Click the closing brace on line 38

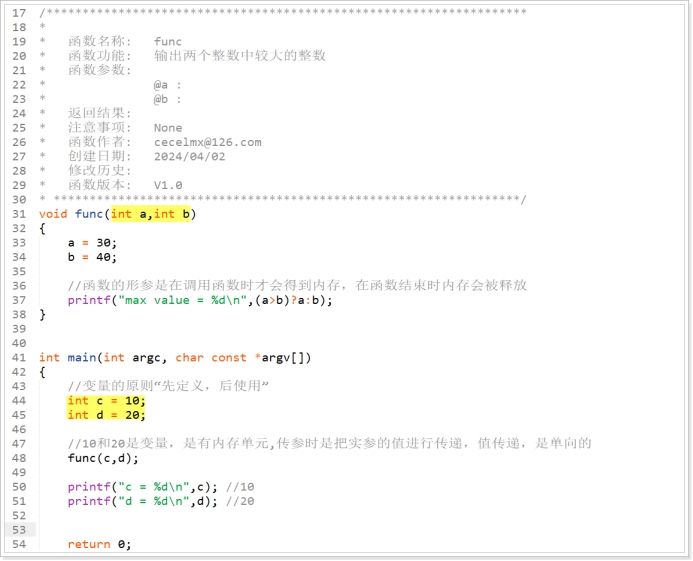pos(42,315)
